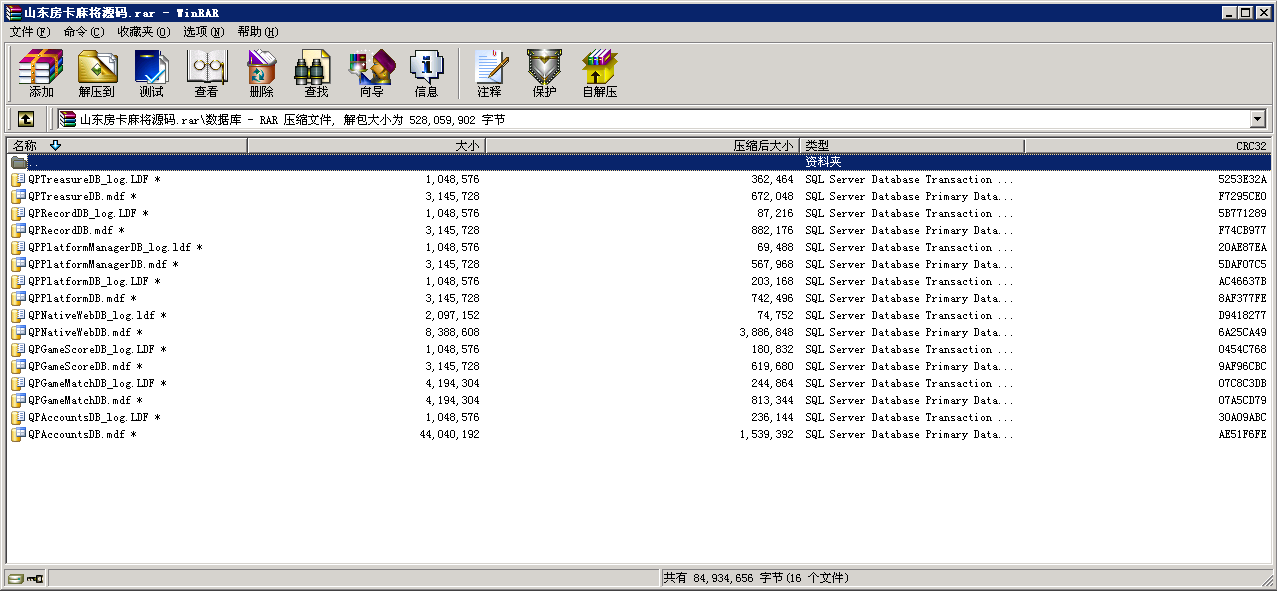Viewport: 1277px width, 591px height.
Task: Click the 解压到 (Extract To) icon
Action: click(x=97, y=74)
